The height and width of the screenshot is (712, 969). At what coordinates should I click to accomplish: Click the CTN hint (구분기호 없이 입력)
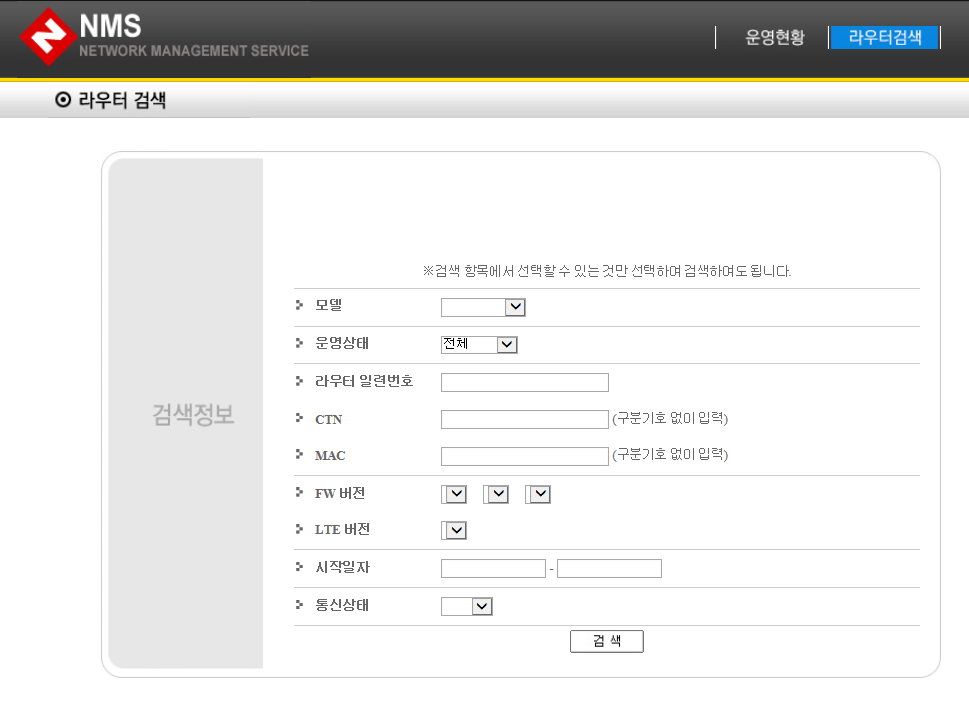pos(670,418)
